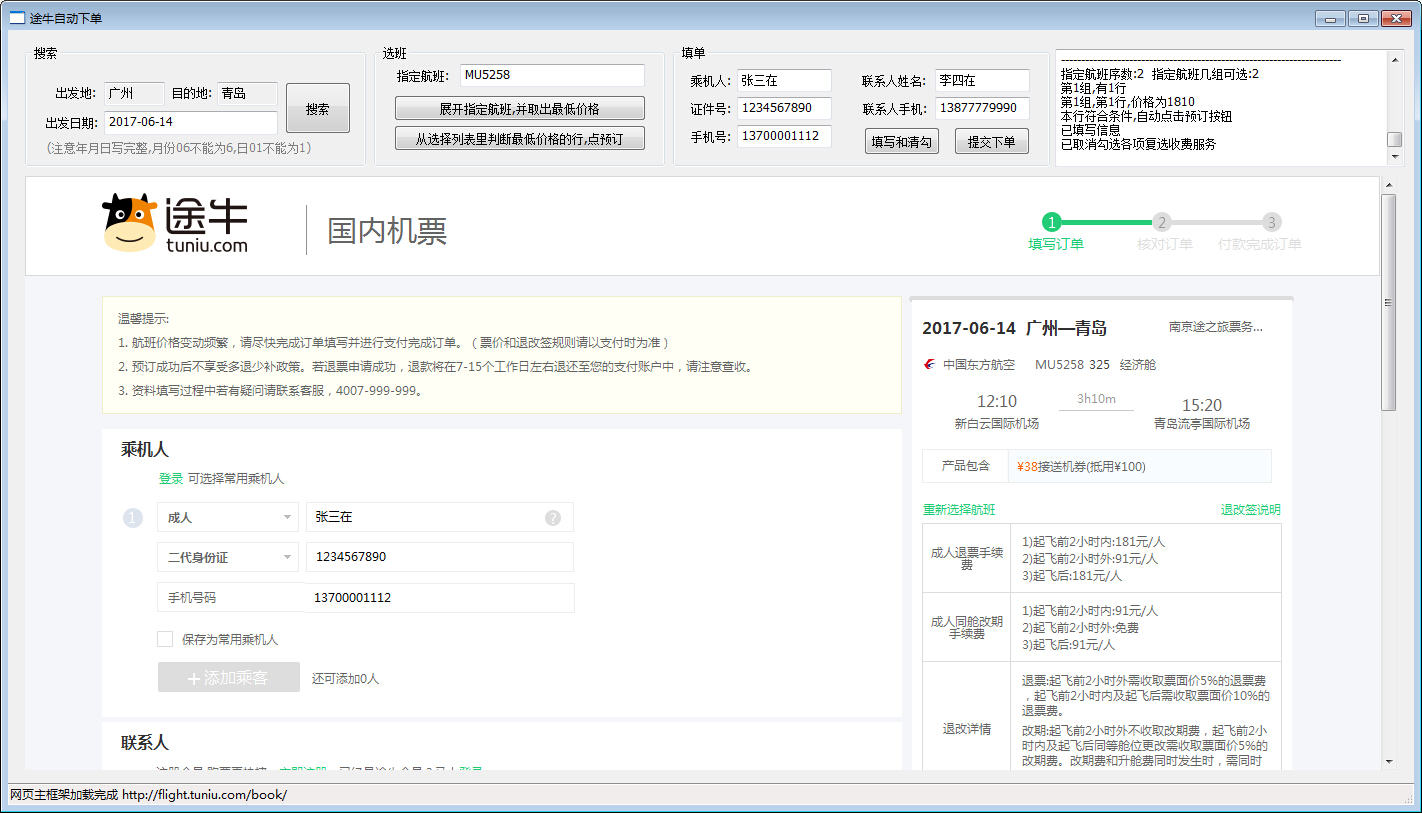Open the 成人 passenger type dropdown
The width and height of the screenshot is (1422, 813).
click(228, 517)
